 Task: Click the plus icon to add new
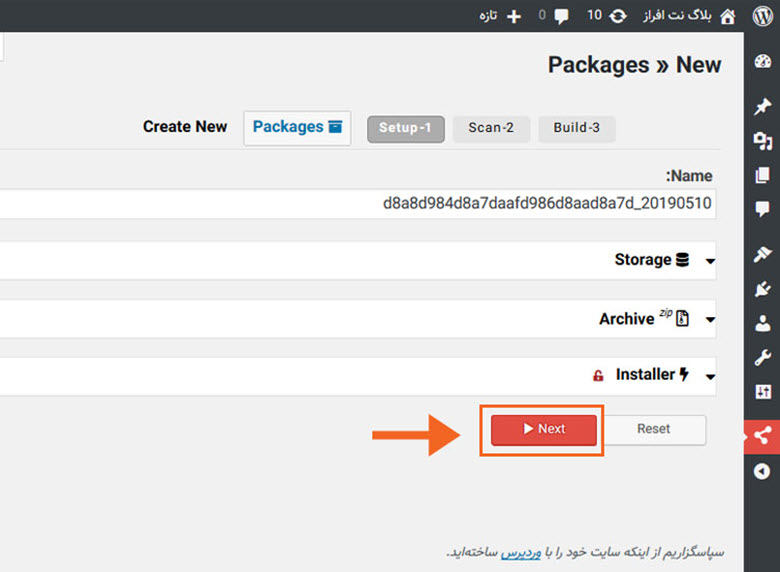coord(514,16)
